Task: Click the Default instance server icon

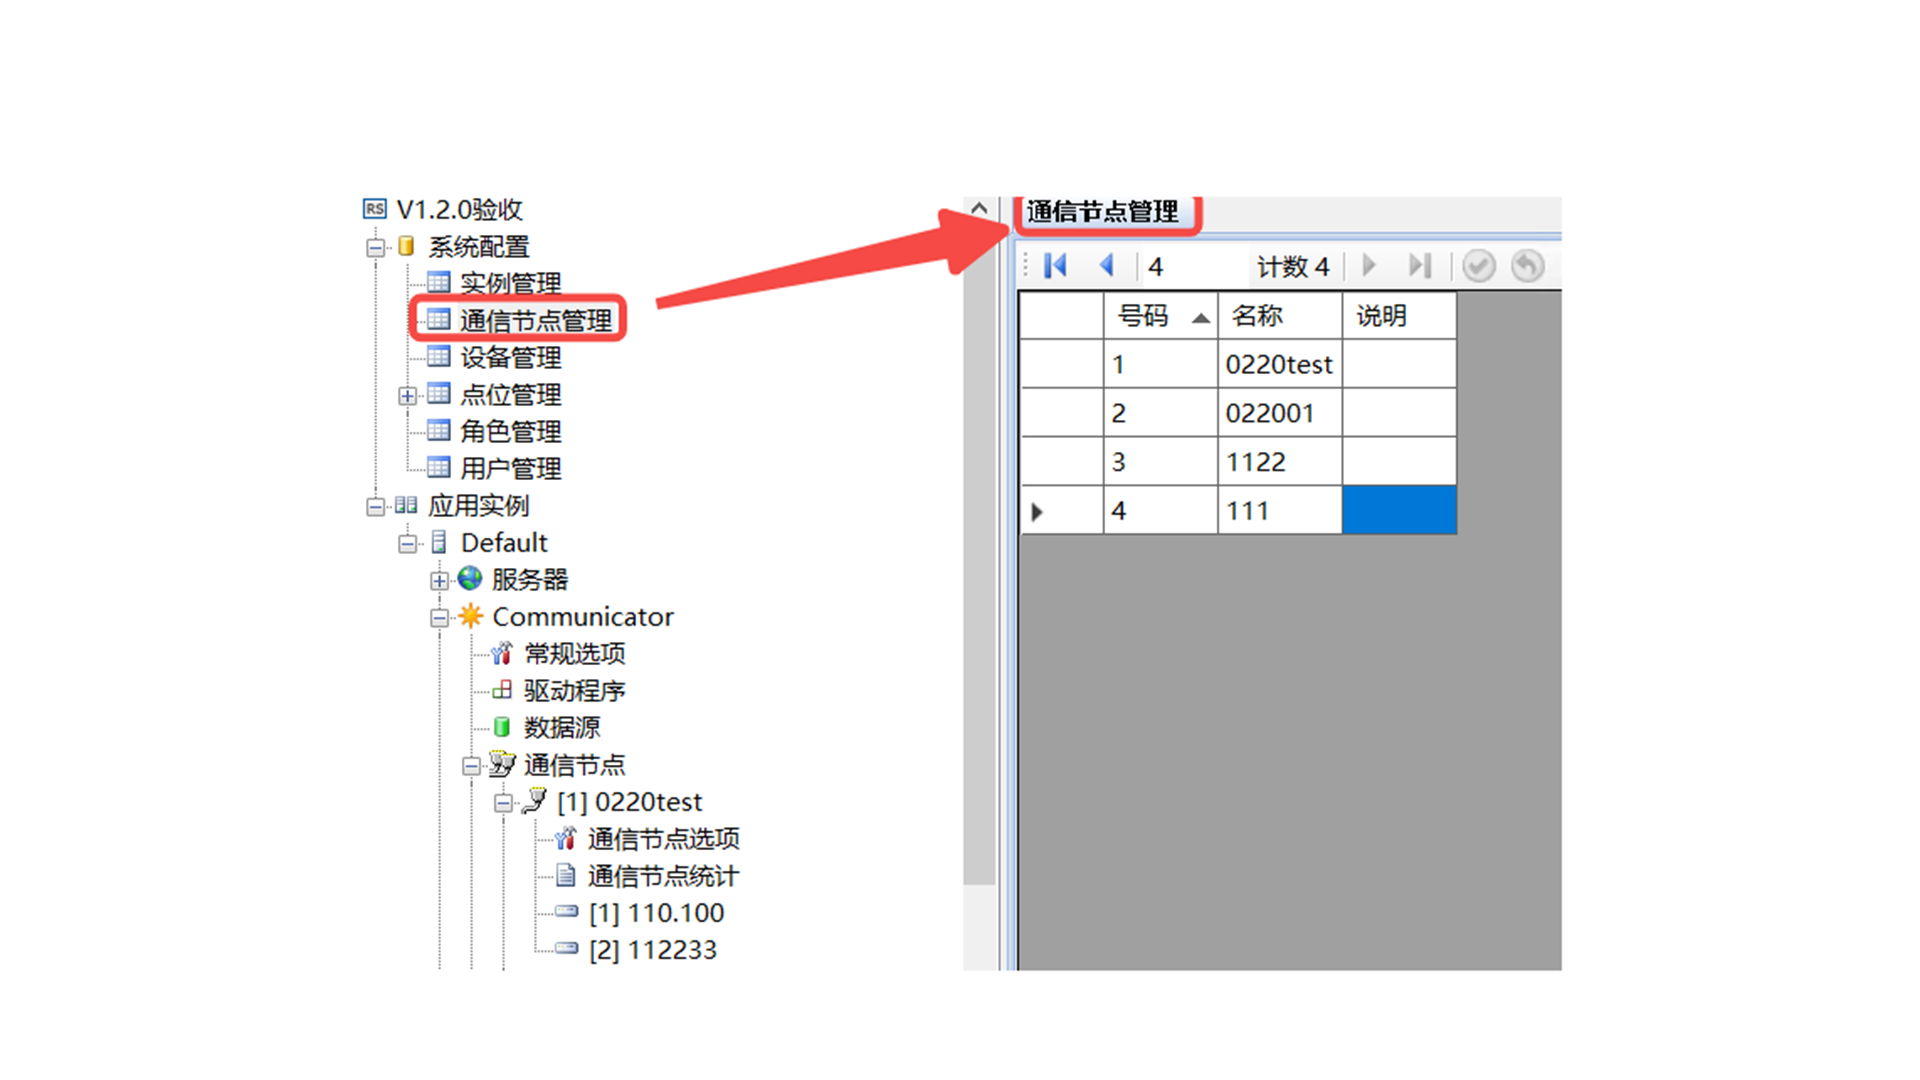Action: [439, 542]
